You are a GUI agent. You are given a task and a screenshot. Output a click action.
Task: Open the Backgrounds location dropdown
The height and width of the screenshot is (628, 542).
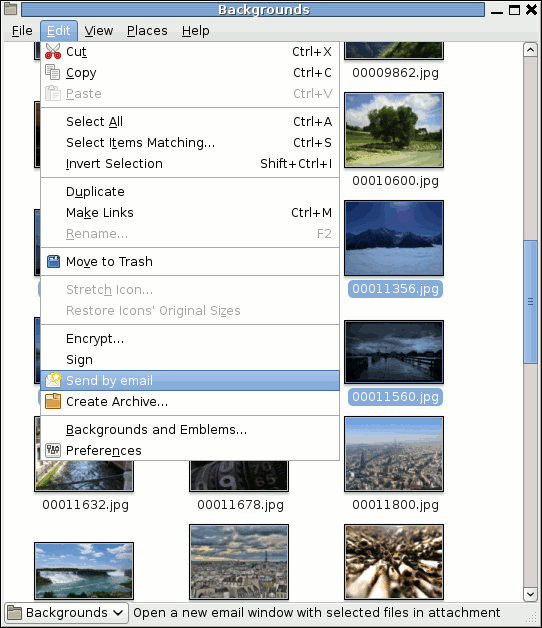point(66,612)
